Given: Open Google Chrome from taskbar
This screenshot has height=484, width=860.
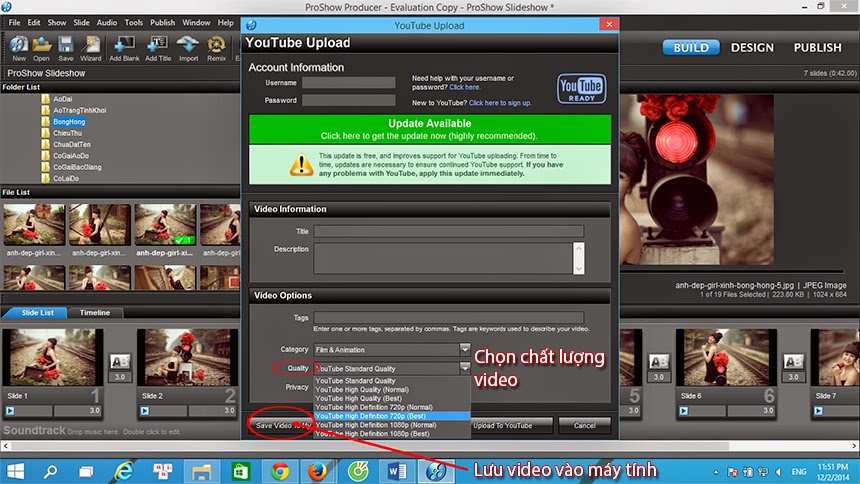Looking at the screenshot, I should [x=280, y=471].
